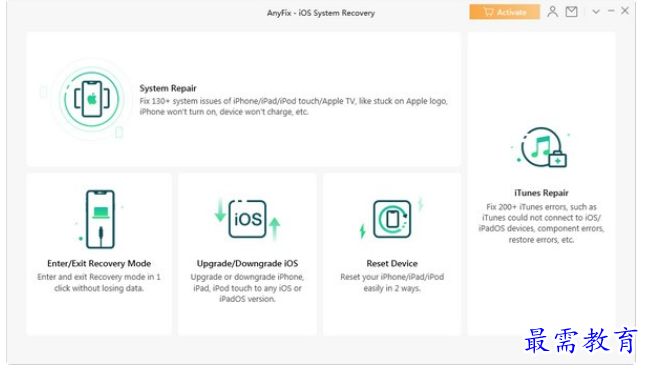
Task: Open the mail feedback icon
Action: coord(571,12)
